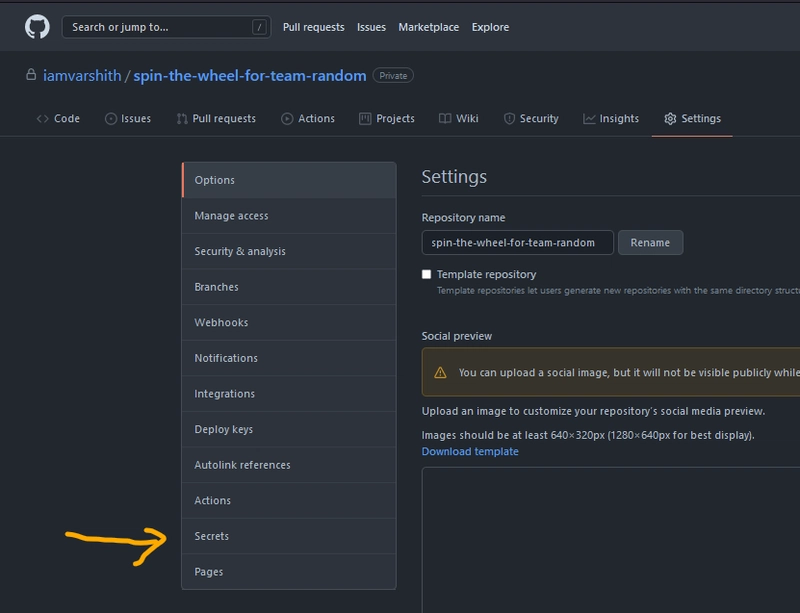Viewport: 800px width, 613px height.
Task: Switch to the repository Insights tab
Action: pos(611,119)
